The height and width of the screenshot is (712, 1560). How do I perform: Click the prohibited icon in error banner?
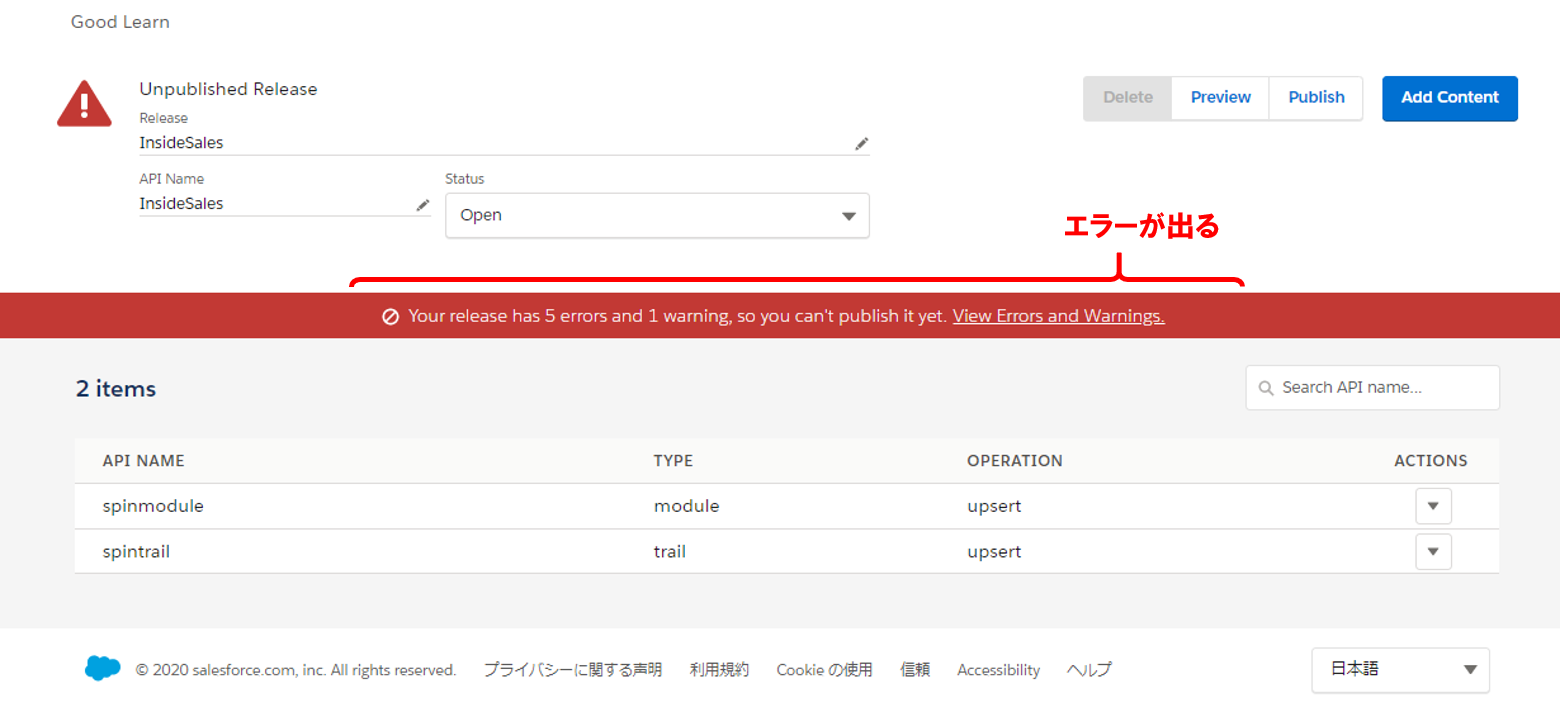click(391, 316)
